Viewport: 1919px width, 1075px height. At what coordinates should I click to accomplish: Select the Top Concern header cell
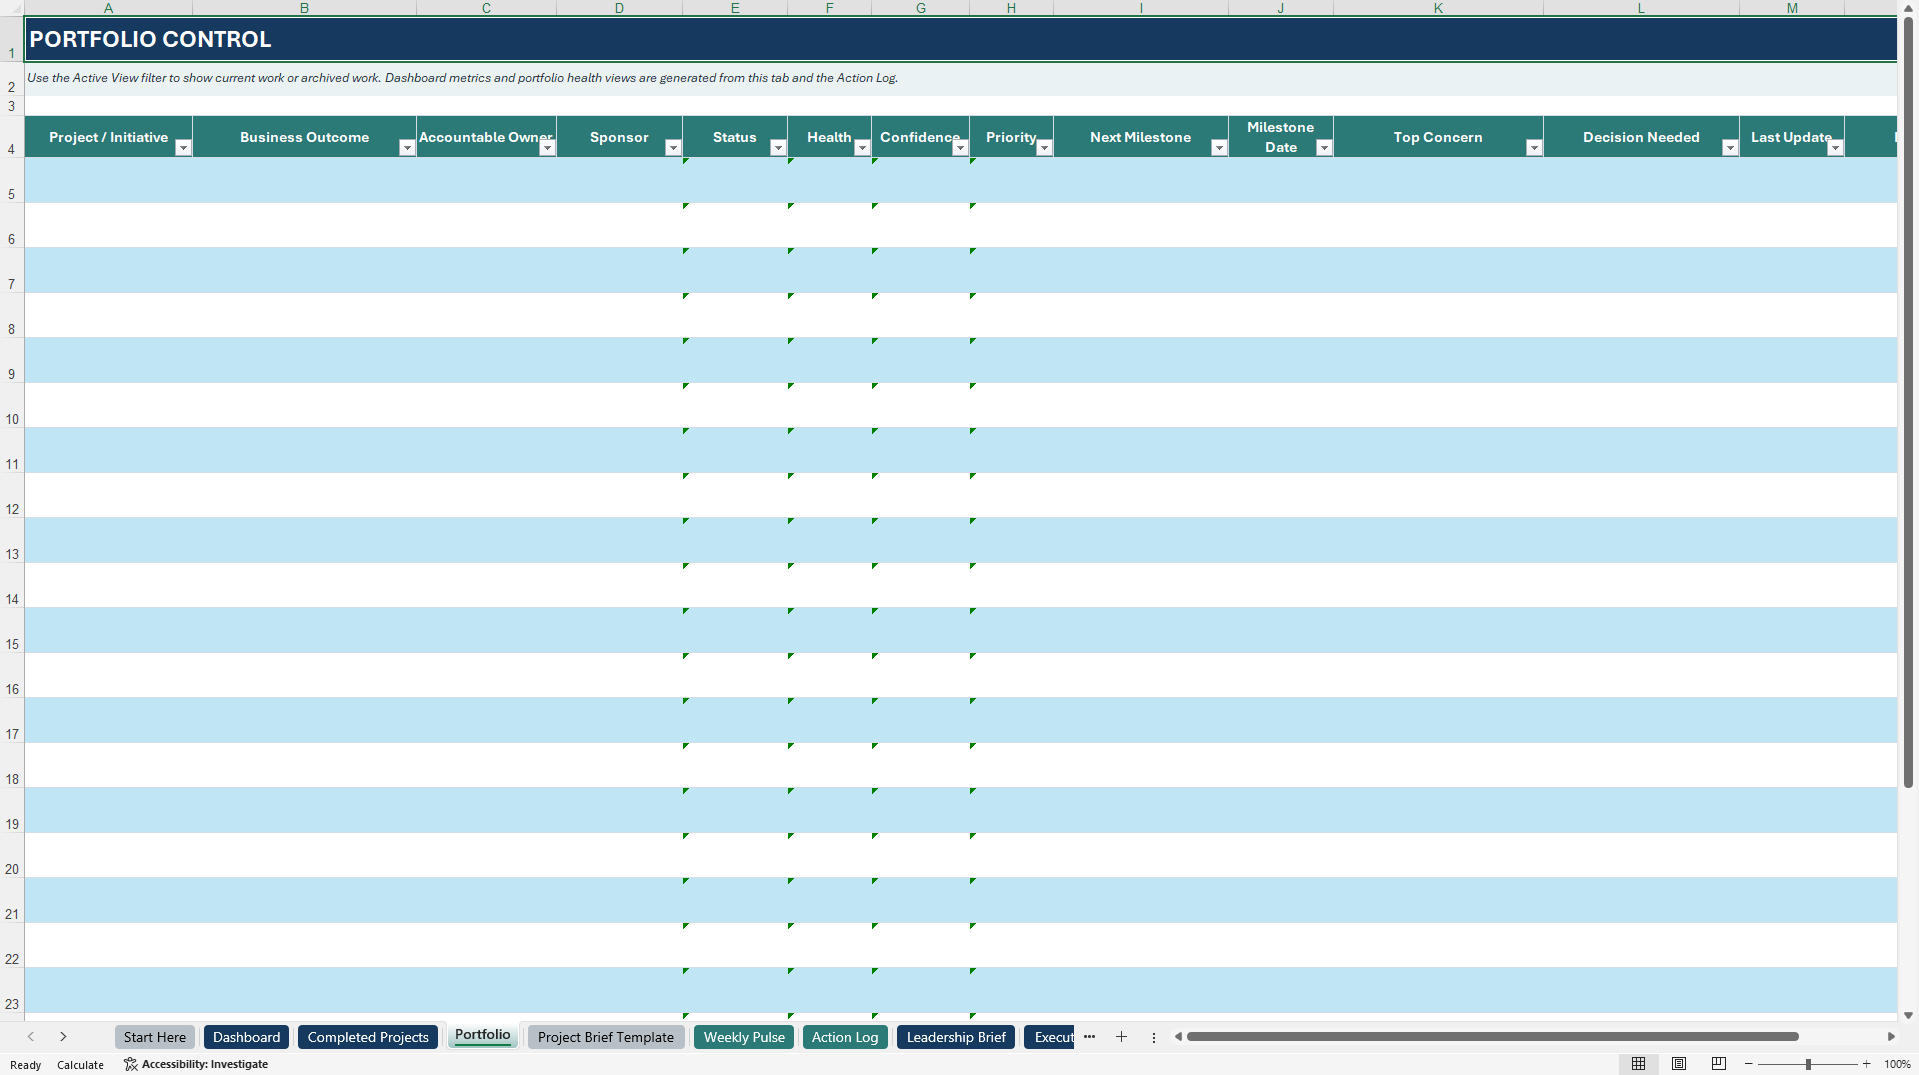pos(1438,137)
